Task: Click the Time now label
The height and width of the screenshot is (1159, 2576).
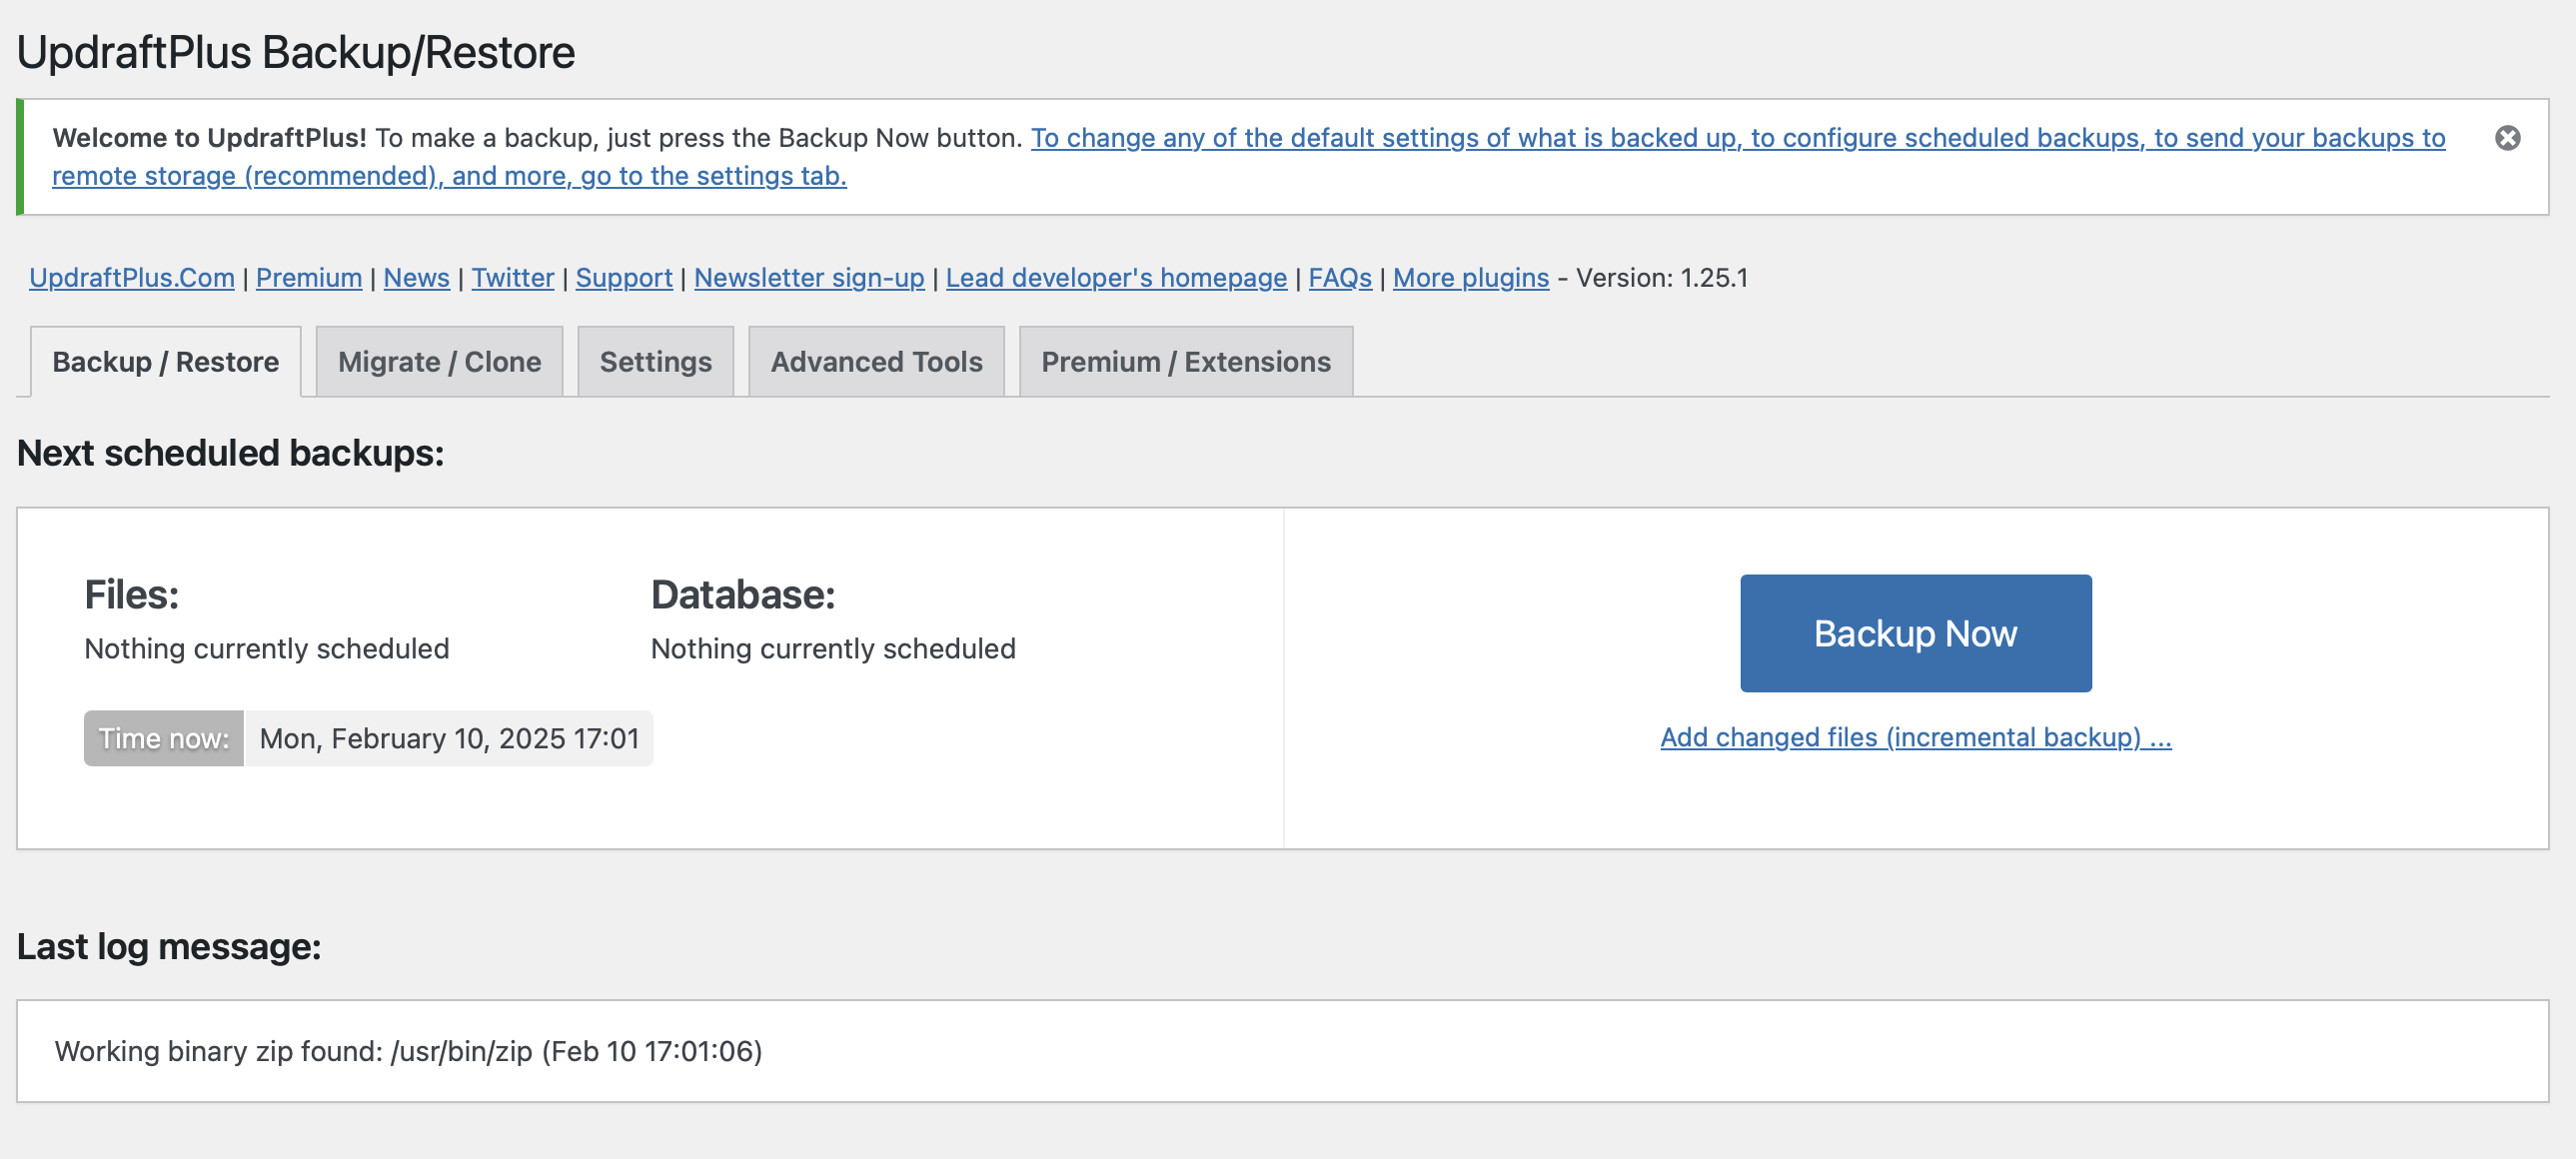Action: coord(163,739)
